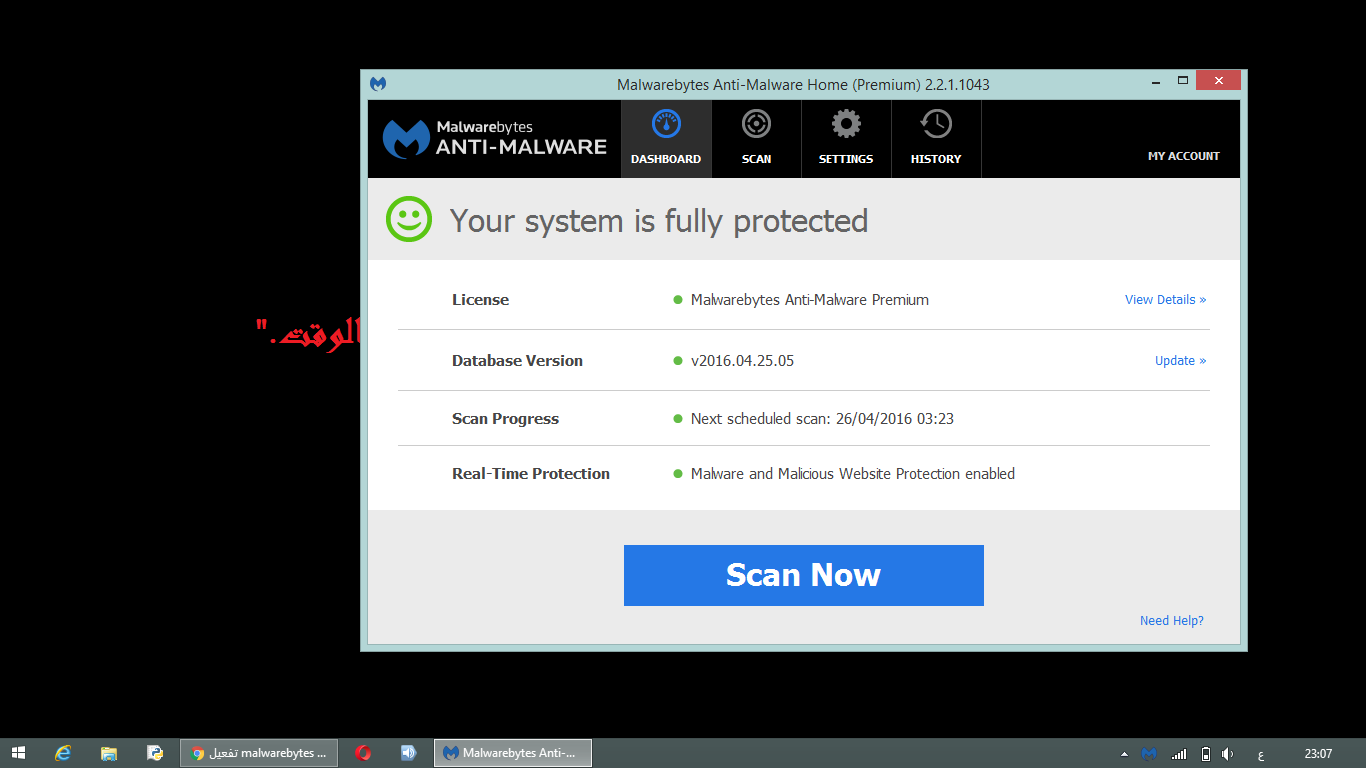
Task: Click the green smiley status icon
Action: pyautogui.click(x=409, y=219)
